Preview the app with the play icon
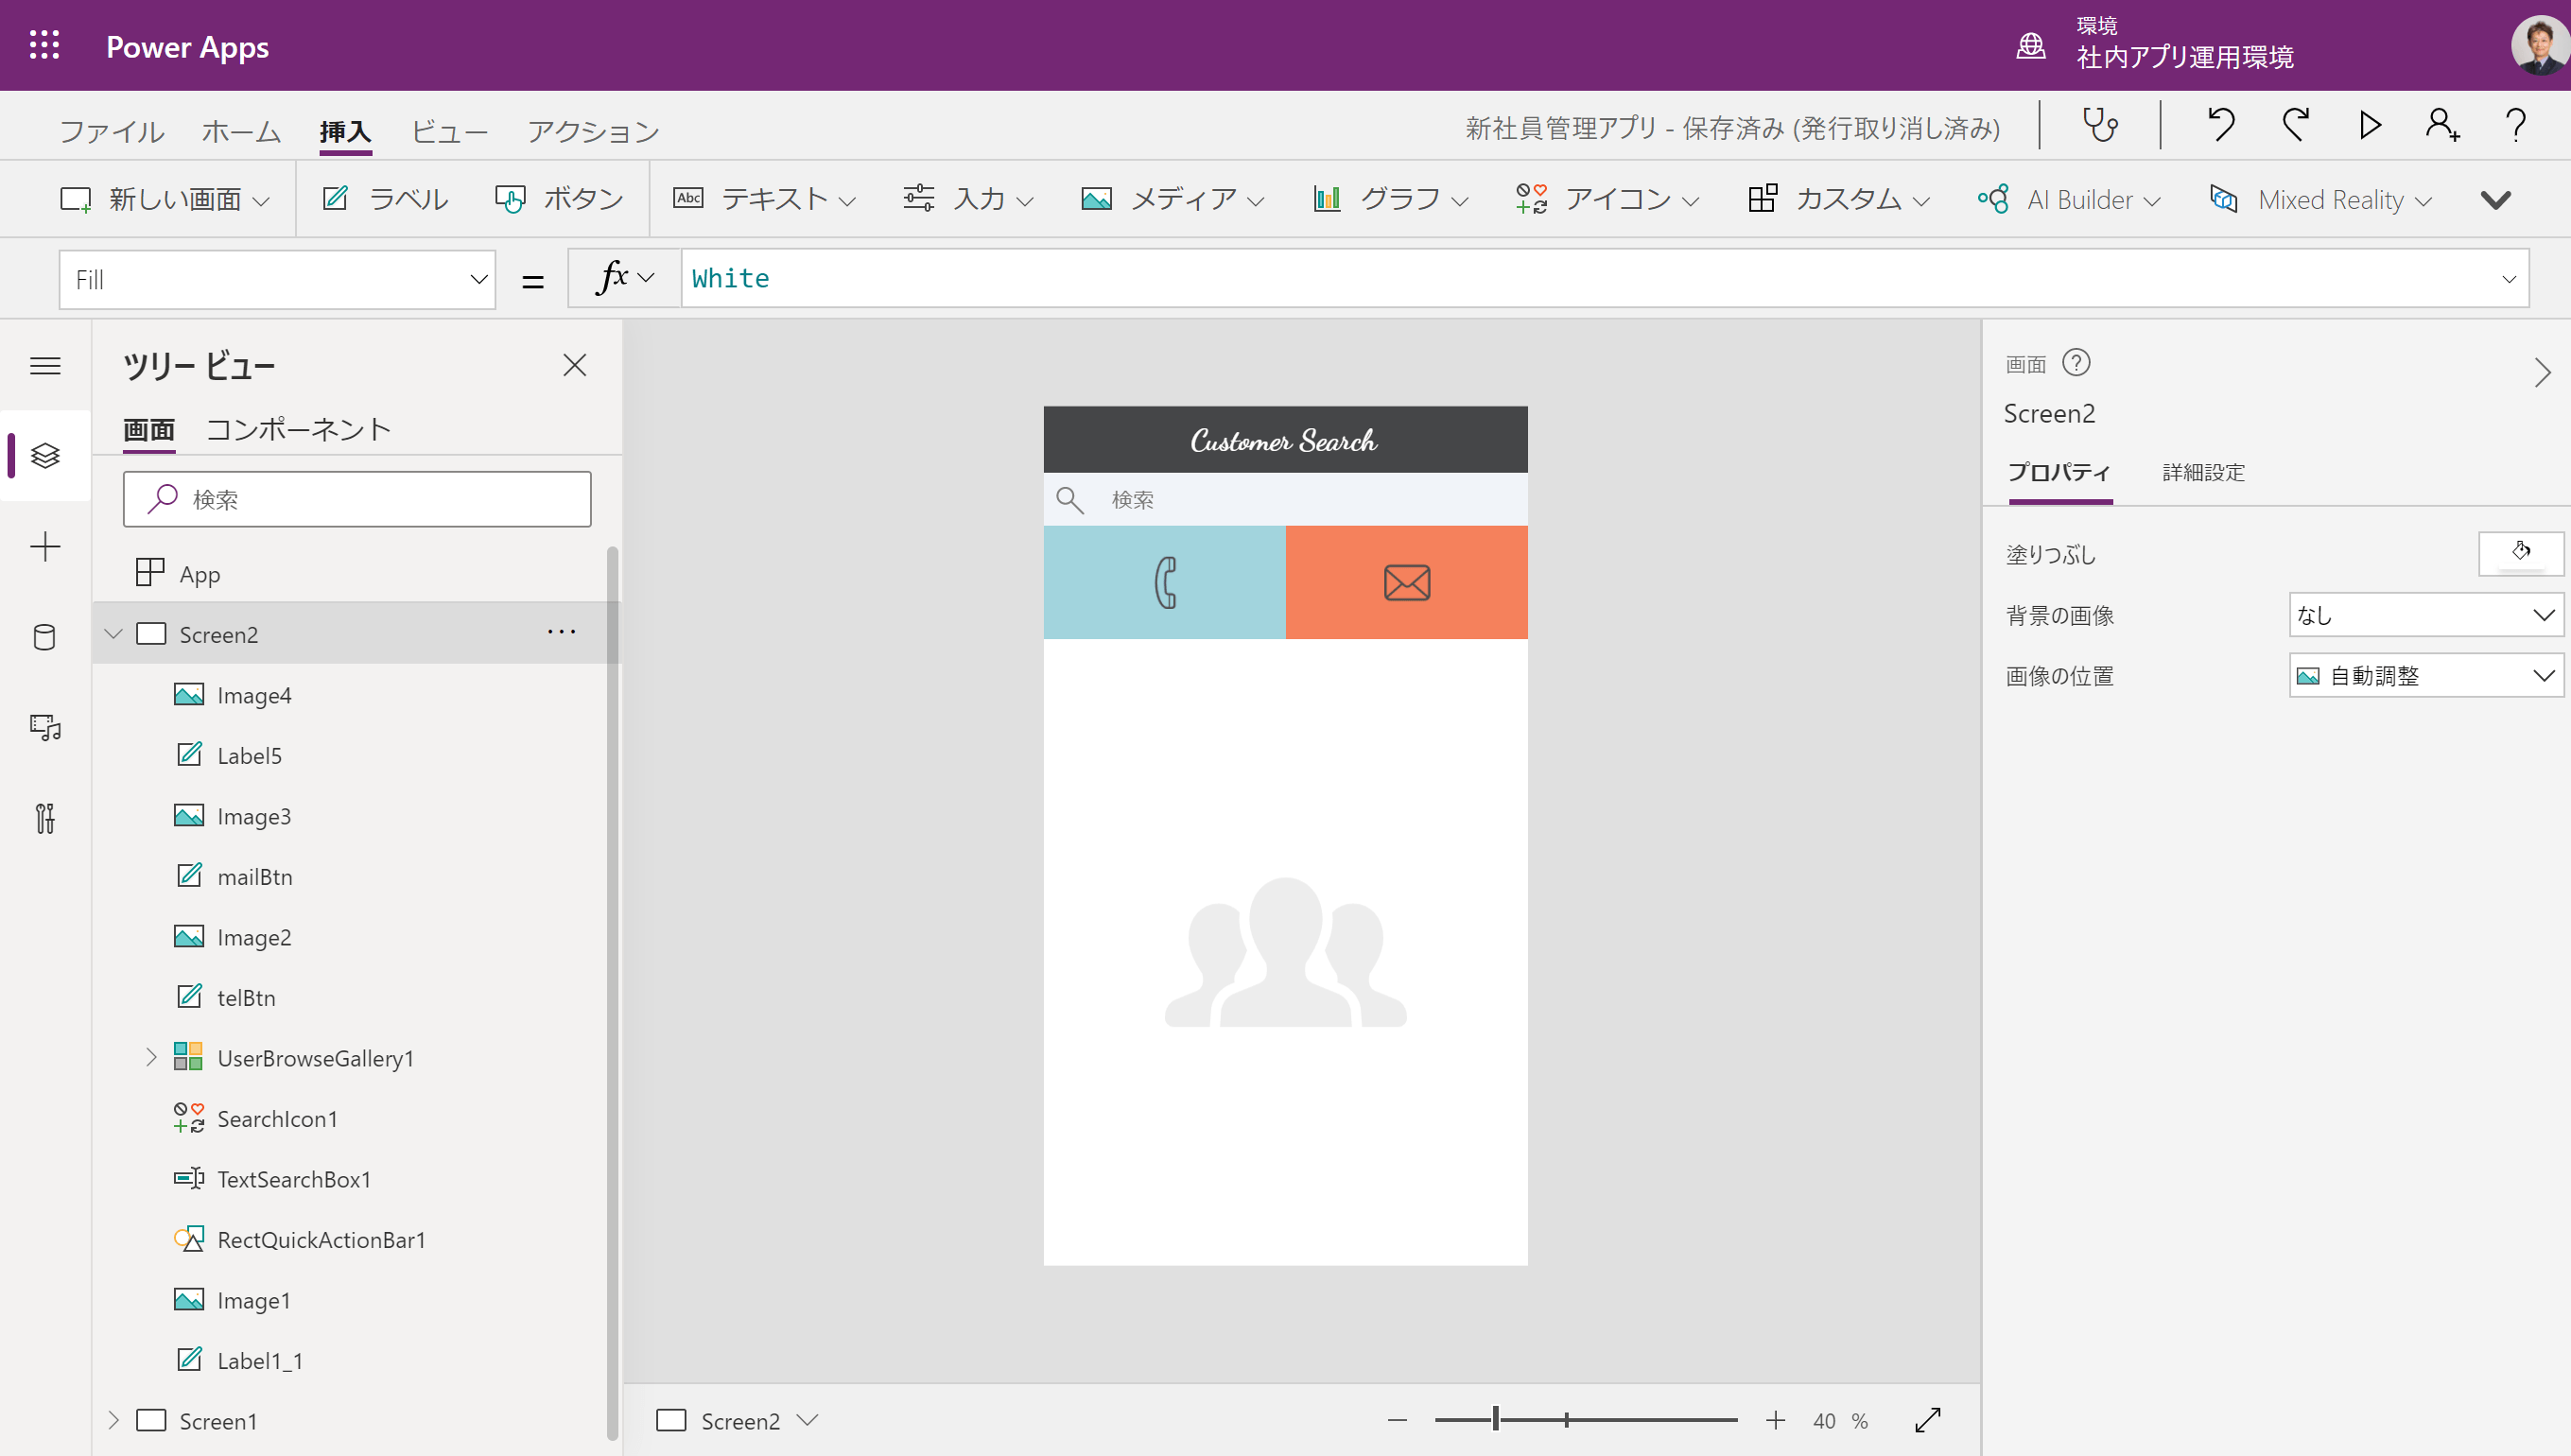 click(2368, 124)
